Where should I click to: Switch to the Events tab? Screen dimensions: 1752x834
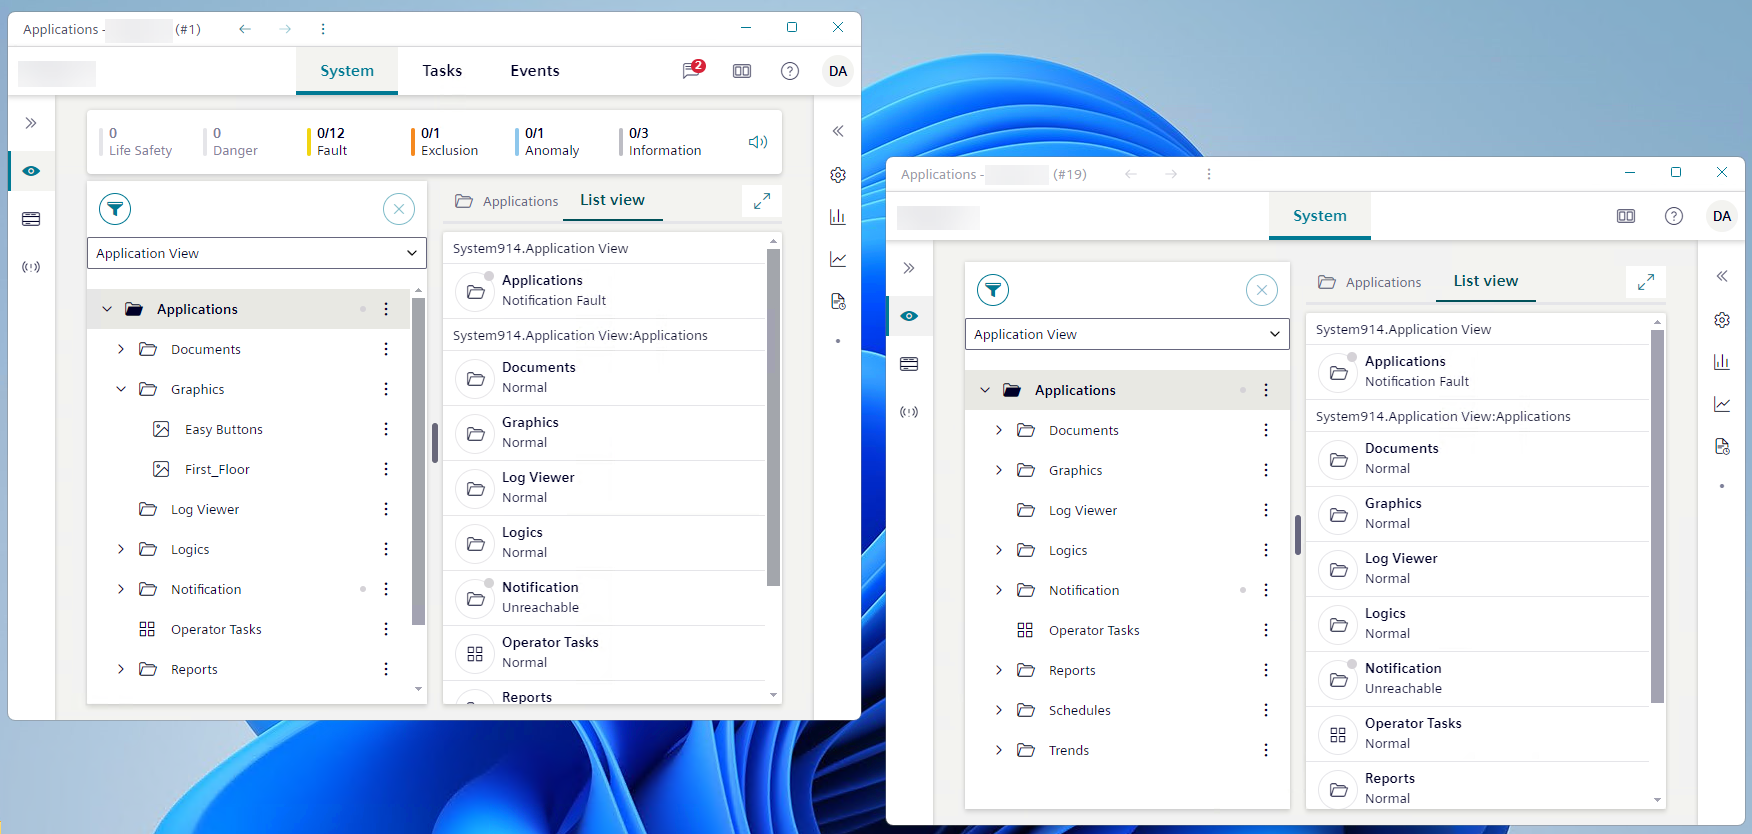tap(535, 71)
